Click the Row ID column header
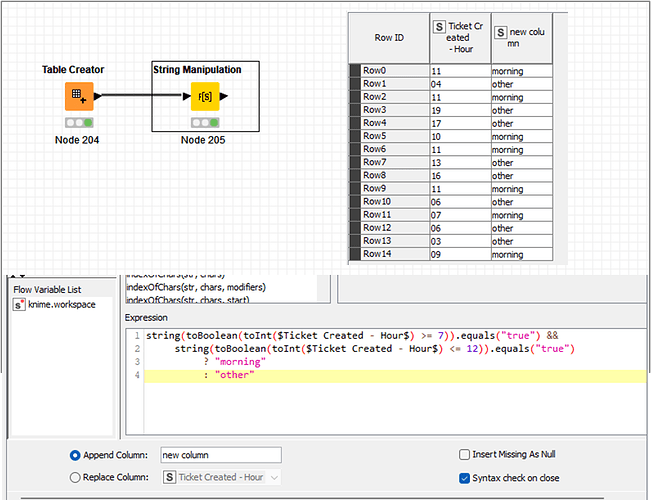Image resolution: width=651 pixels, height=500 pixels. (x=389, y=38)
